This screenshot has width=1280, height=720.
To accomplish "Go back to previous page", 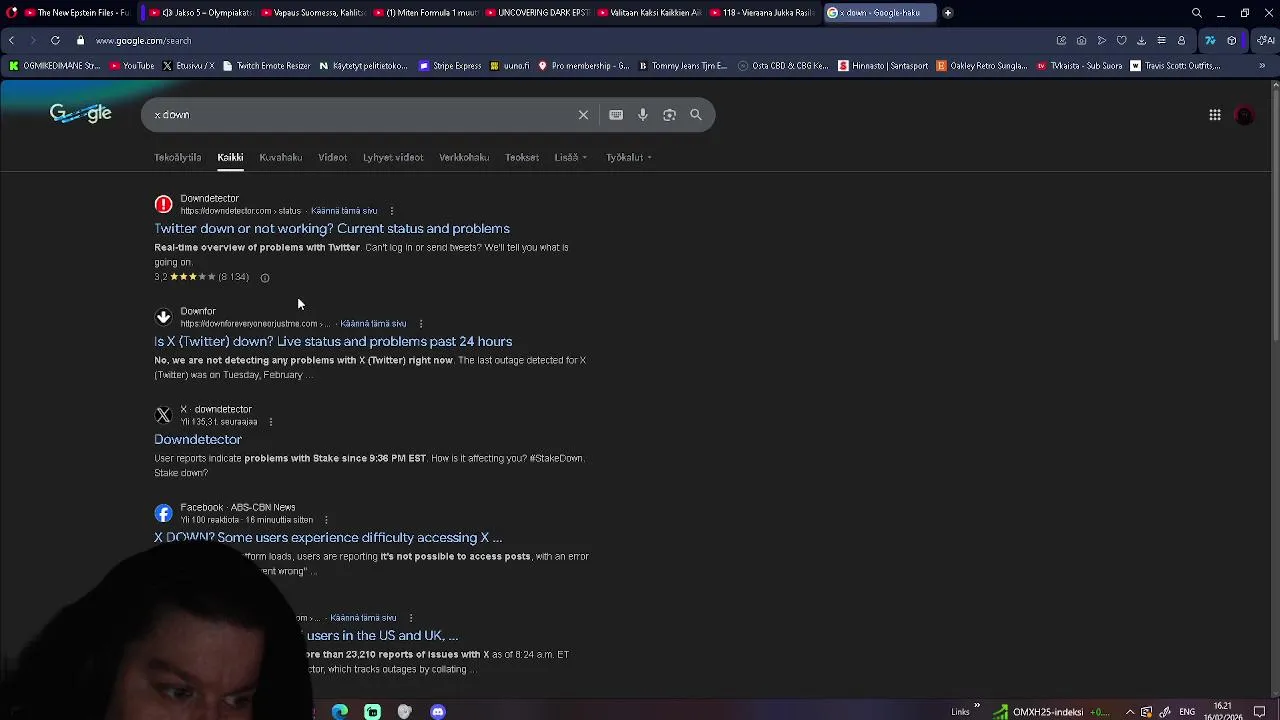I will [11, 41].
